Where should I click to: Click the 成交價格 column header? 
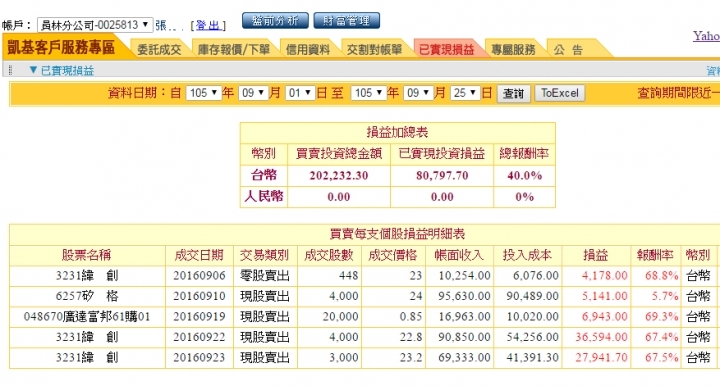[x=393, y=255]
